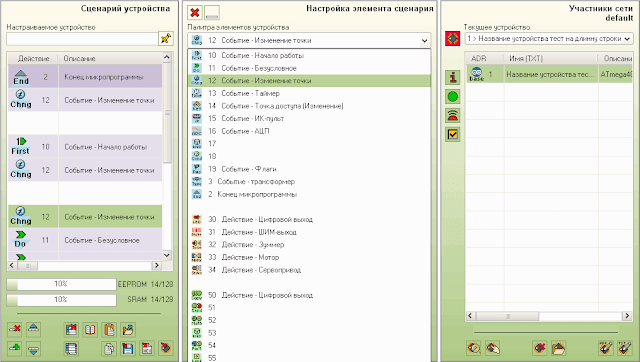Open the Текущее устройство dropdown

click(x=549, y=39)
